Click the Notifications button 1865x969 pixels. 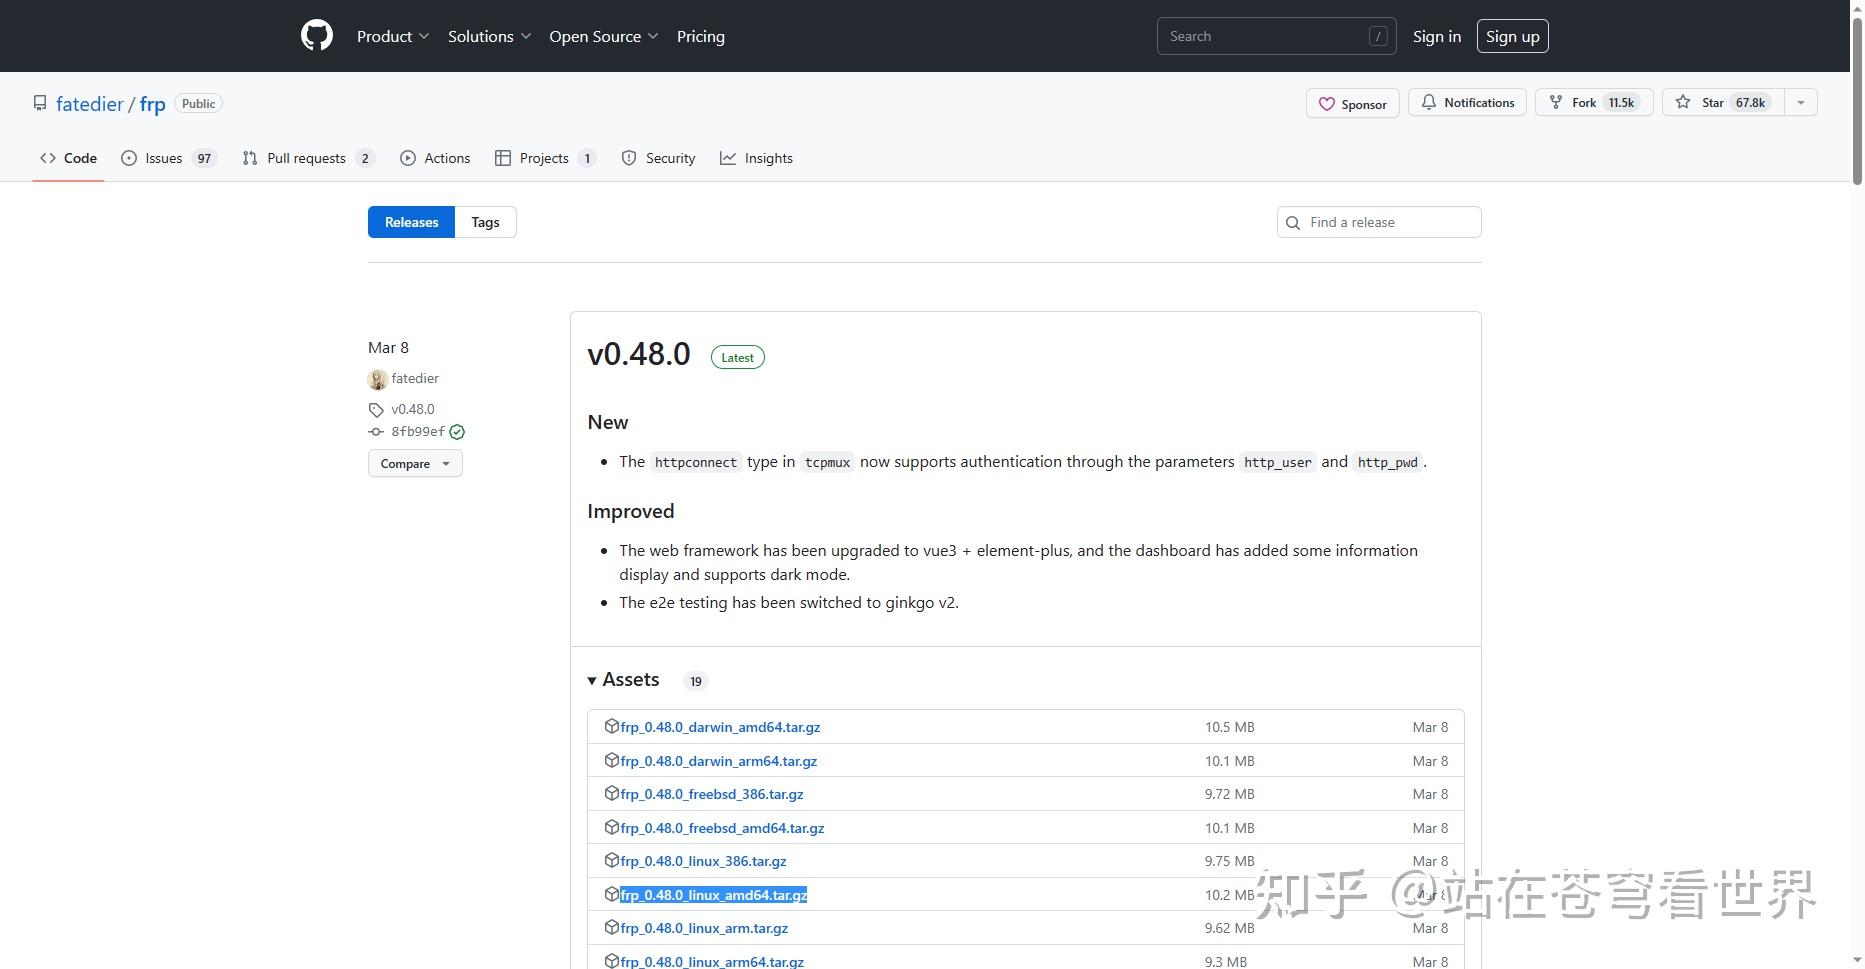(x=1467, y=102)
